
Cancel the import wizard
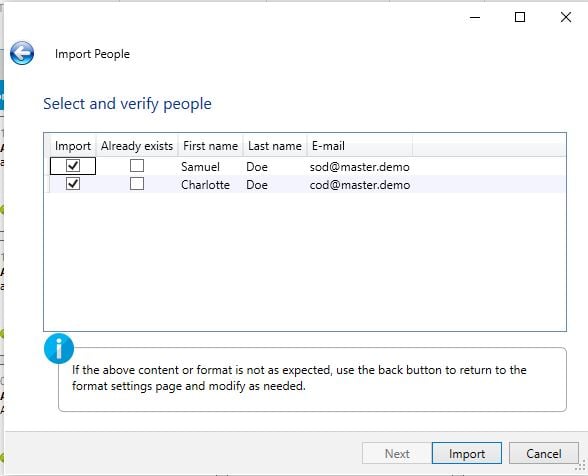[x=544, y=453]
